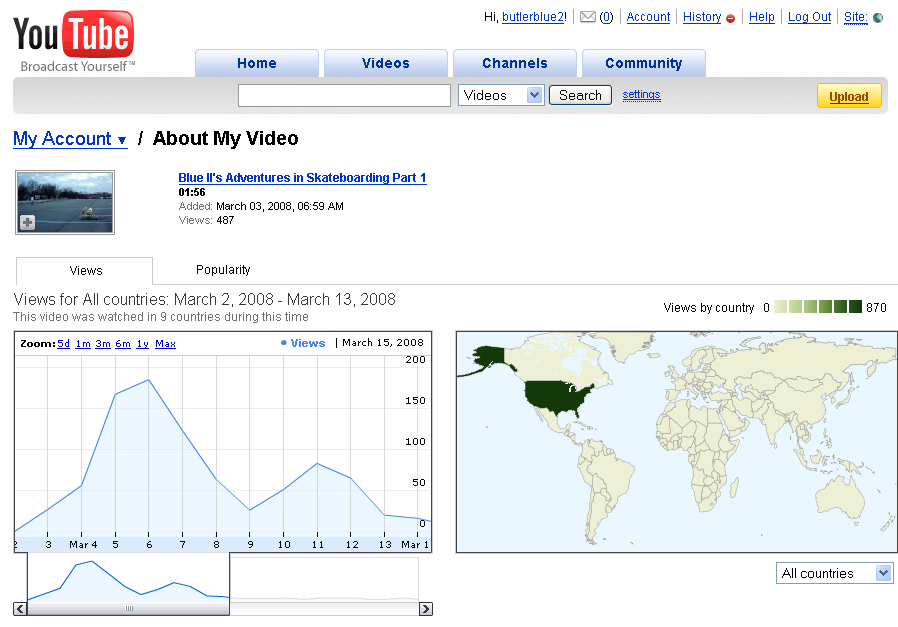The width and height of the screenshot is (898, 627).
Task: Open the Site language link
Action: 856,17
